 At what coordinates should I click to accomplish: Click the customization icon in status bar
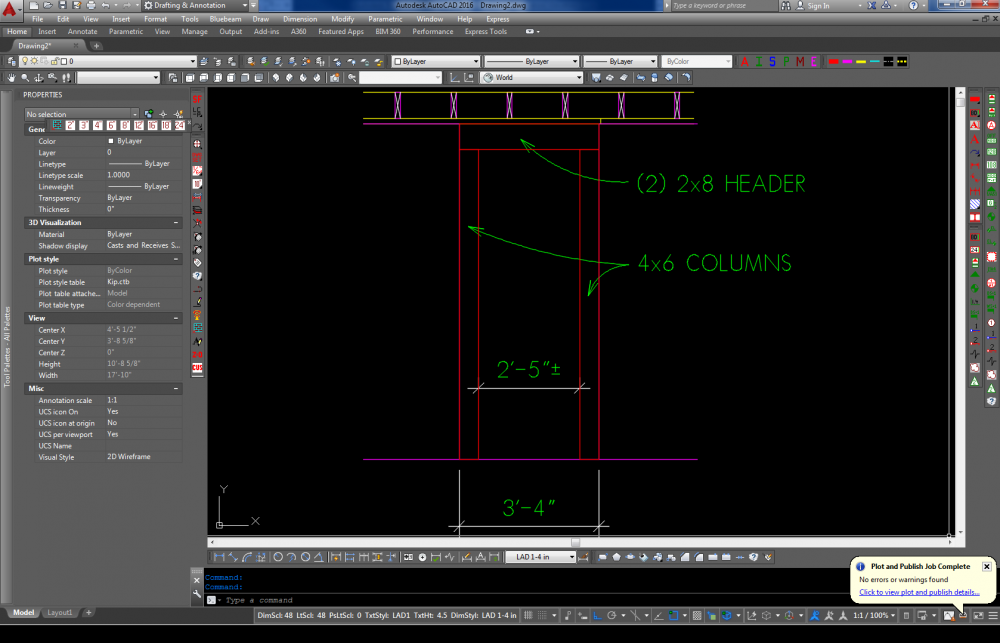[989, 614]
